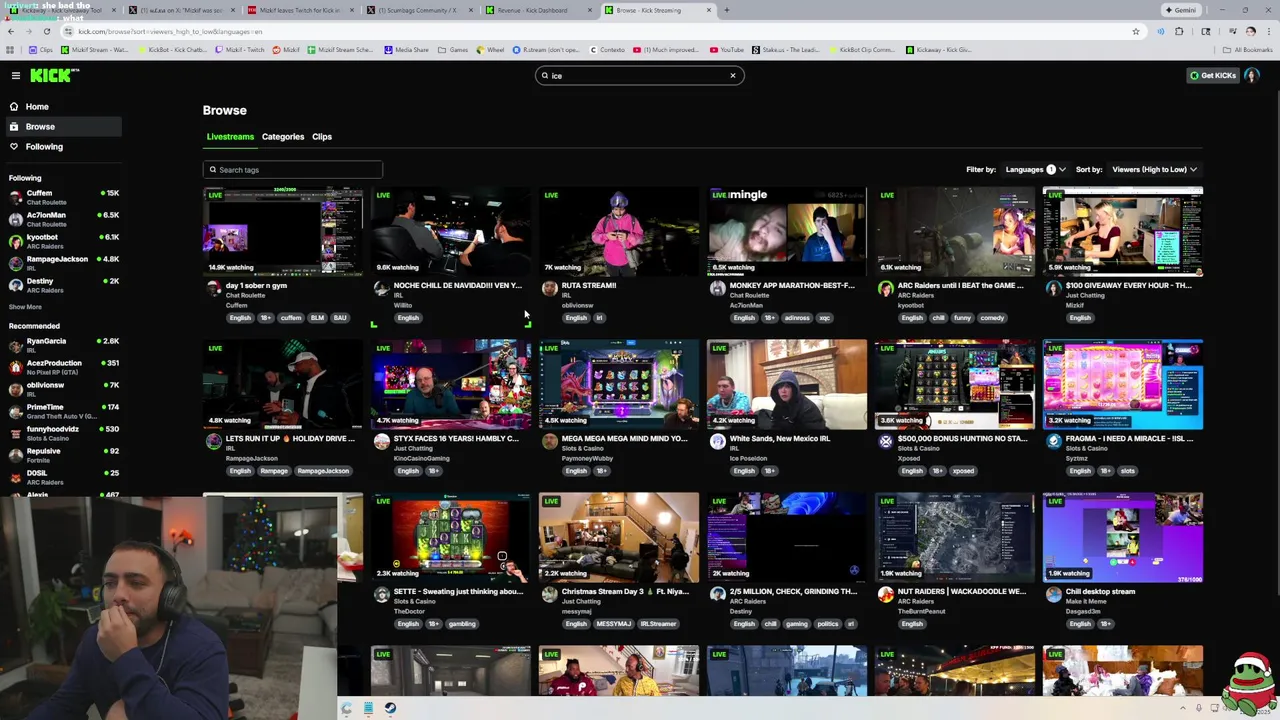The image size is (1280, 720).
Task: Open Repulsive in Recommended list
Action: tap(62, 455)
